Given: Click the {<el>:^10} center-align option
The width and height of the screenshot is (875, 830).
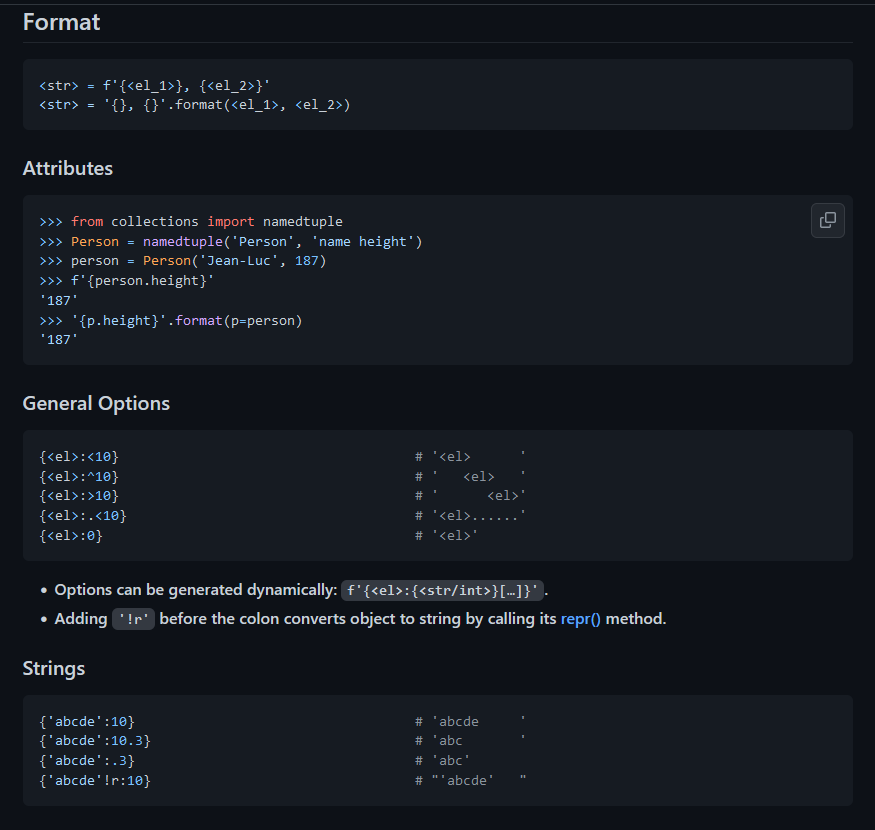Looking at the screenshot, I should tap(79, 476).
